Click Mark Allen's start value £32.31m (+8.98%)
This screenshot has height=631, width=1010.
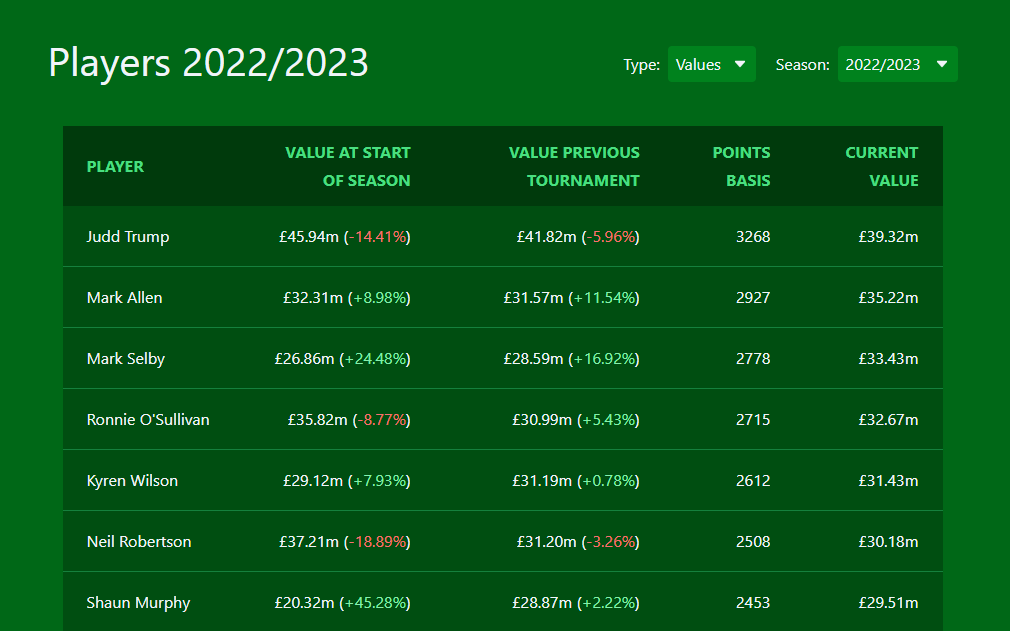click(x=347, y=297)
